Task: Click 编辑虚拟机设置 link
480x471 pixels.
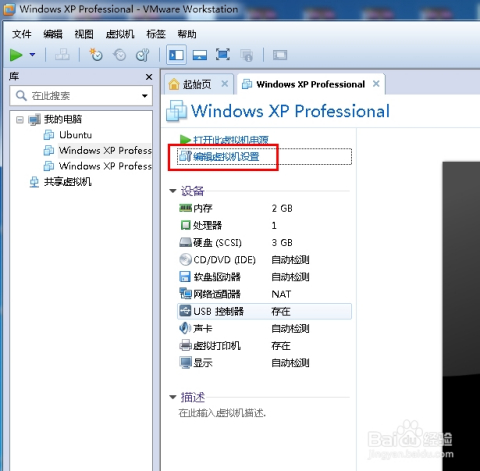Action: [226, 156]
